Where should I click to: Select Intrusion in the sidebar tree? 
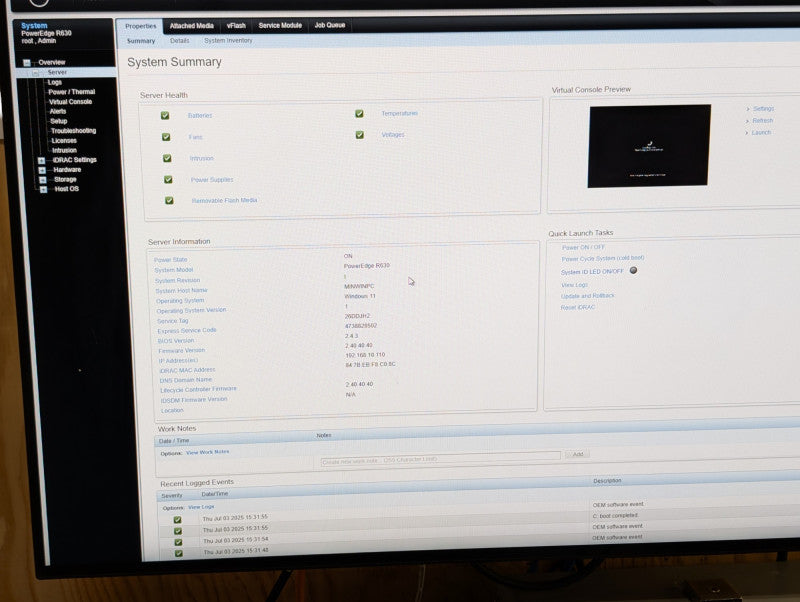(64, 150)
